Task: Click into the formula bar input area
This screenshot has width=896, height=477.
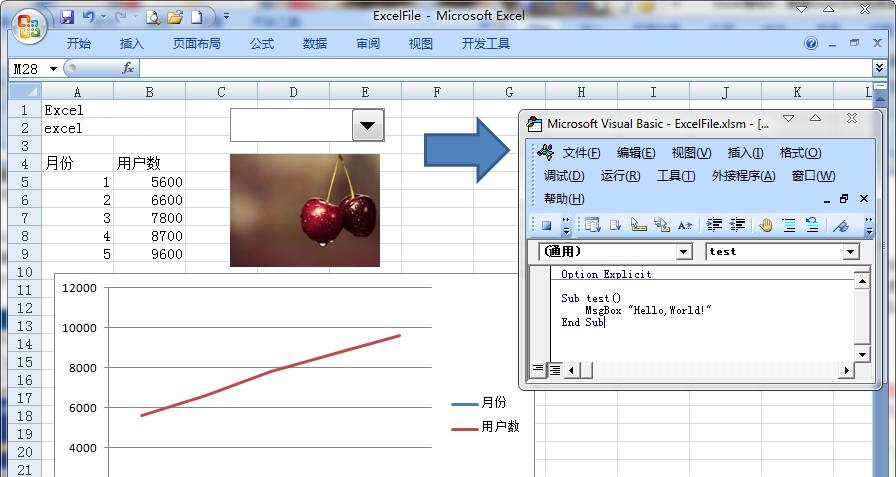Action: (x=506, y=69)
